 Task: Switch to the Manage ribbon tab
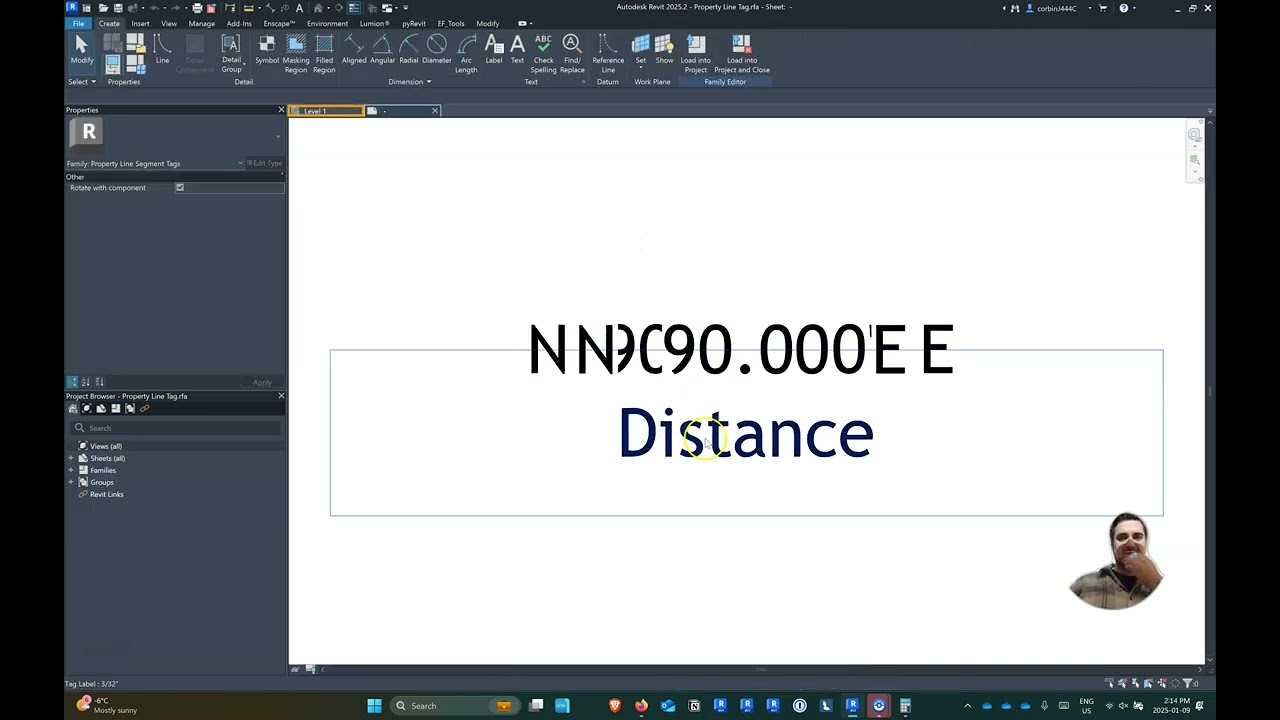pyautogui.click(x=201, y=23)
